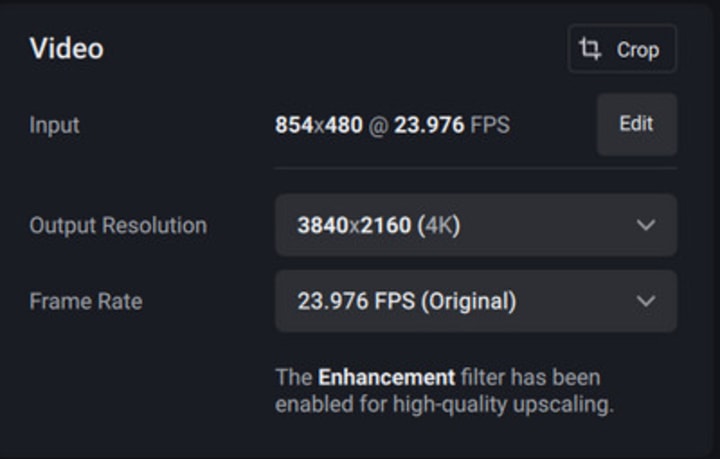Viewport: 720px width, 459px height.
Task: Click the Output Resolution label
Action: (118, 225)
